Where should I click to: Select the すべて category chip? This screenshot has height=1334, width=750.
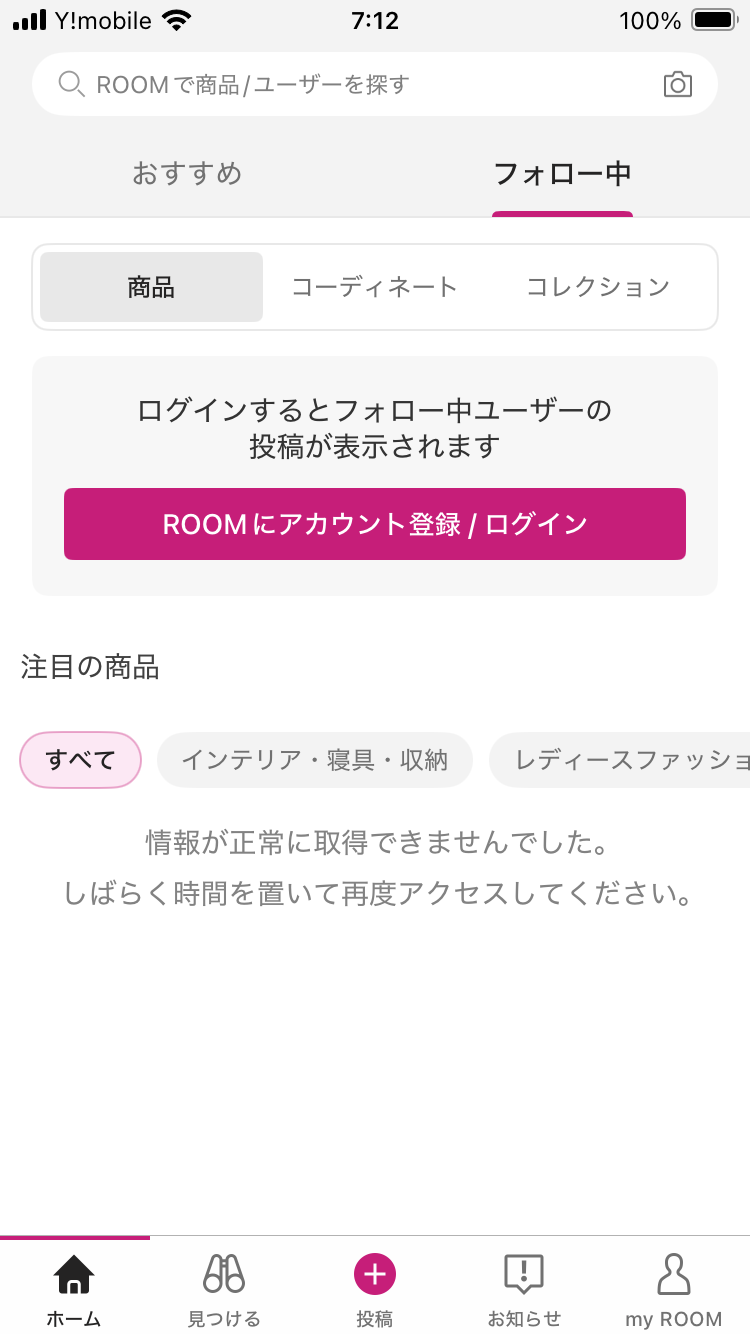click(81, 760)
